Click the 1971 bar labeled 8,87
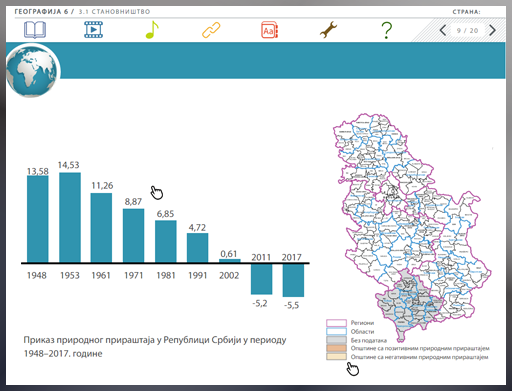Image resolution: width=512 pixels, height=391 pixels. point(133,236)
